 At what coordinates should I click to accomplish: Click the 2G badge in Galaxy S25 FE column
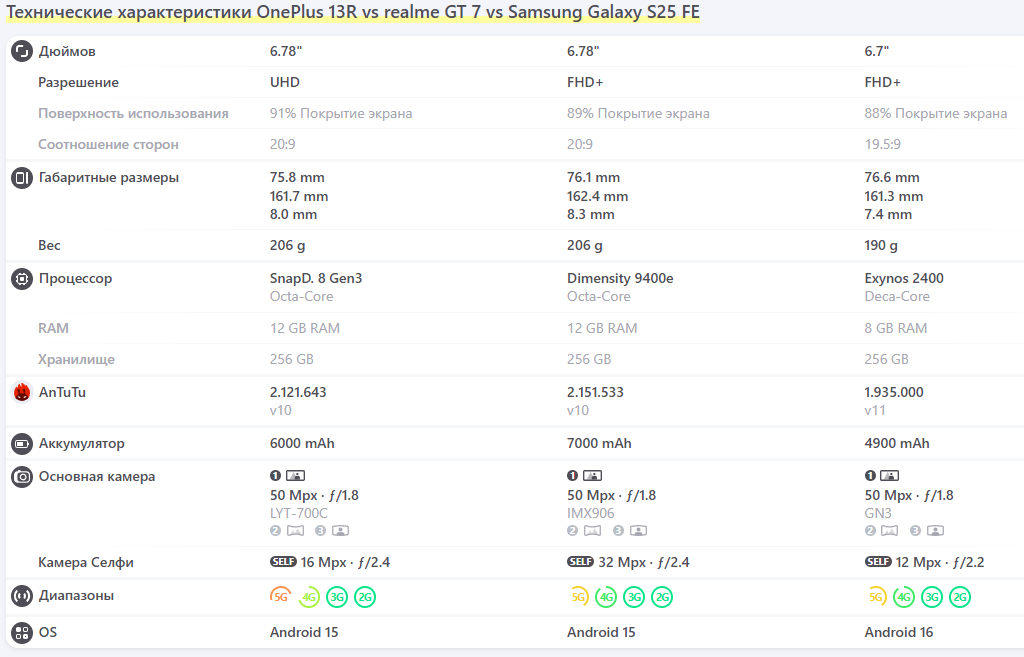point(960,596)
